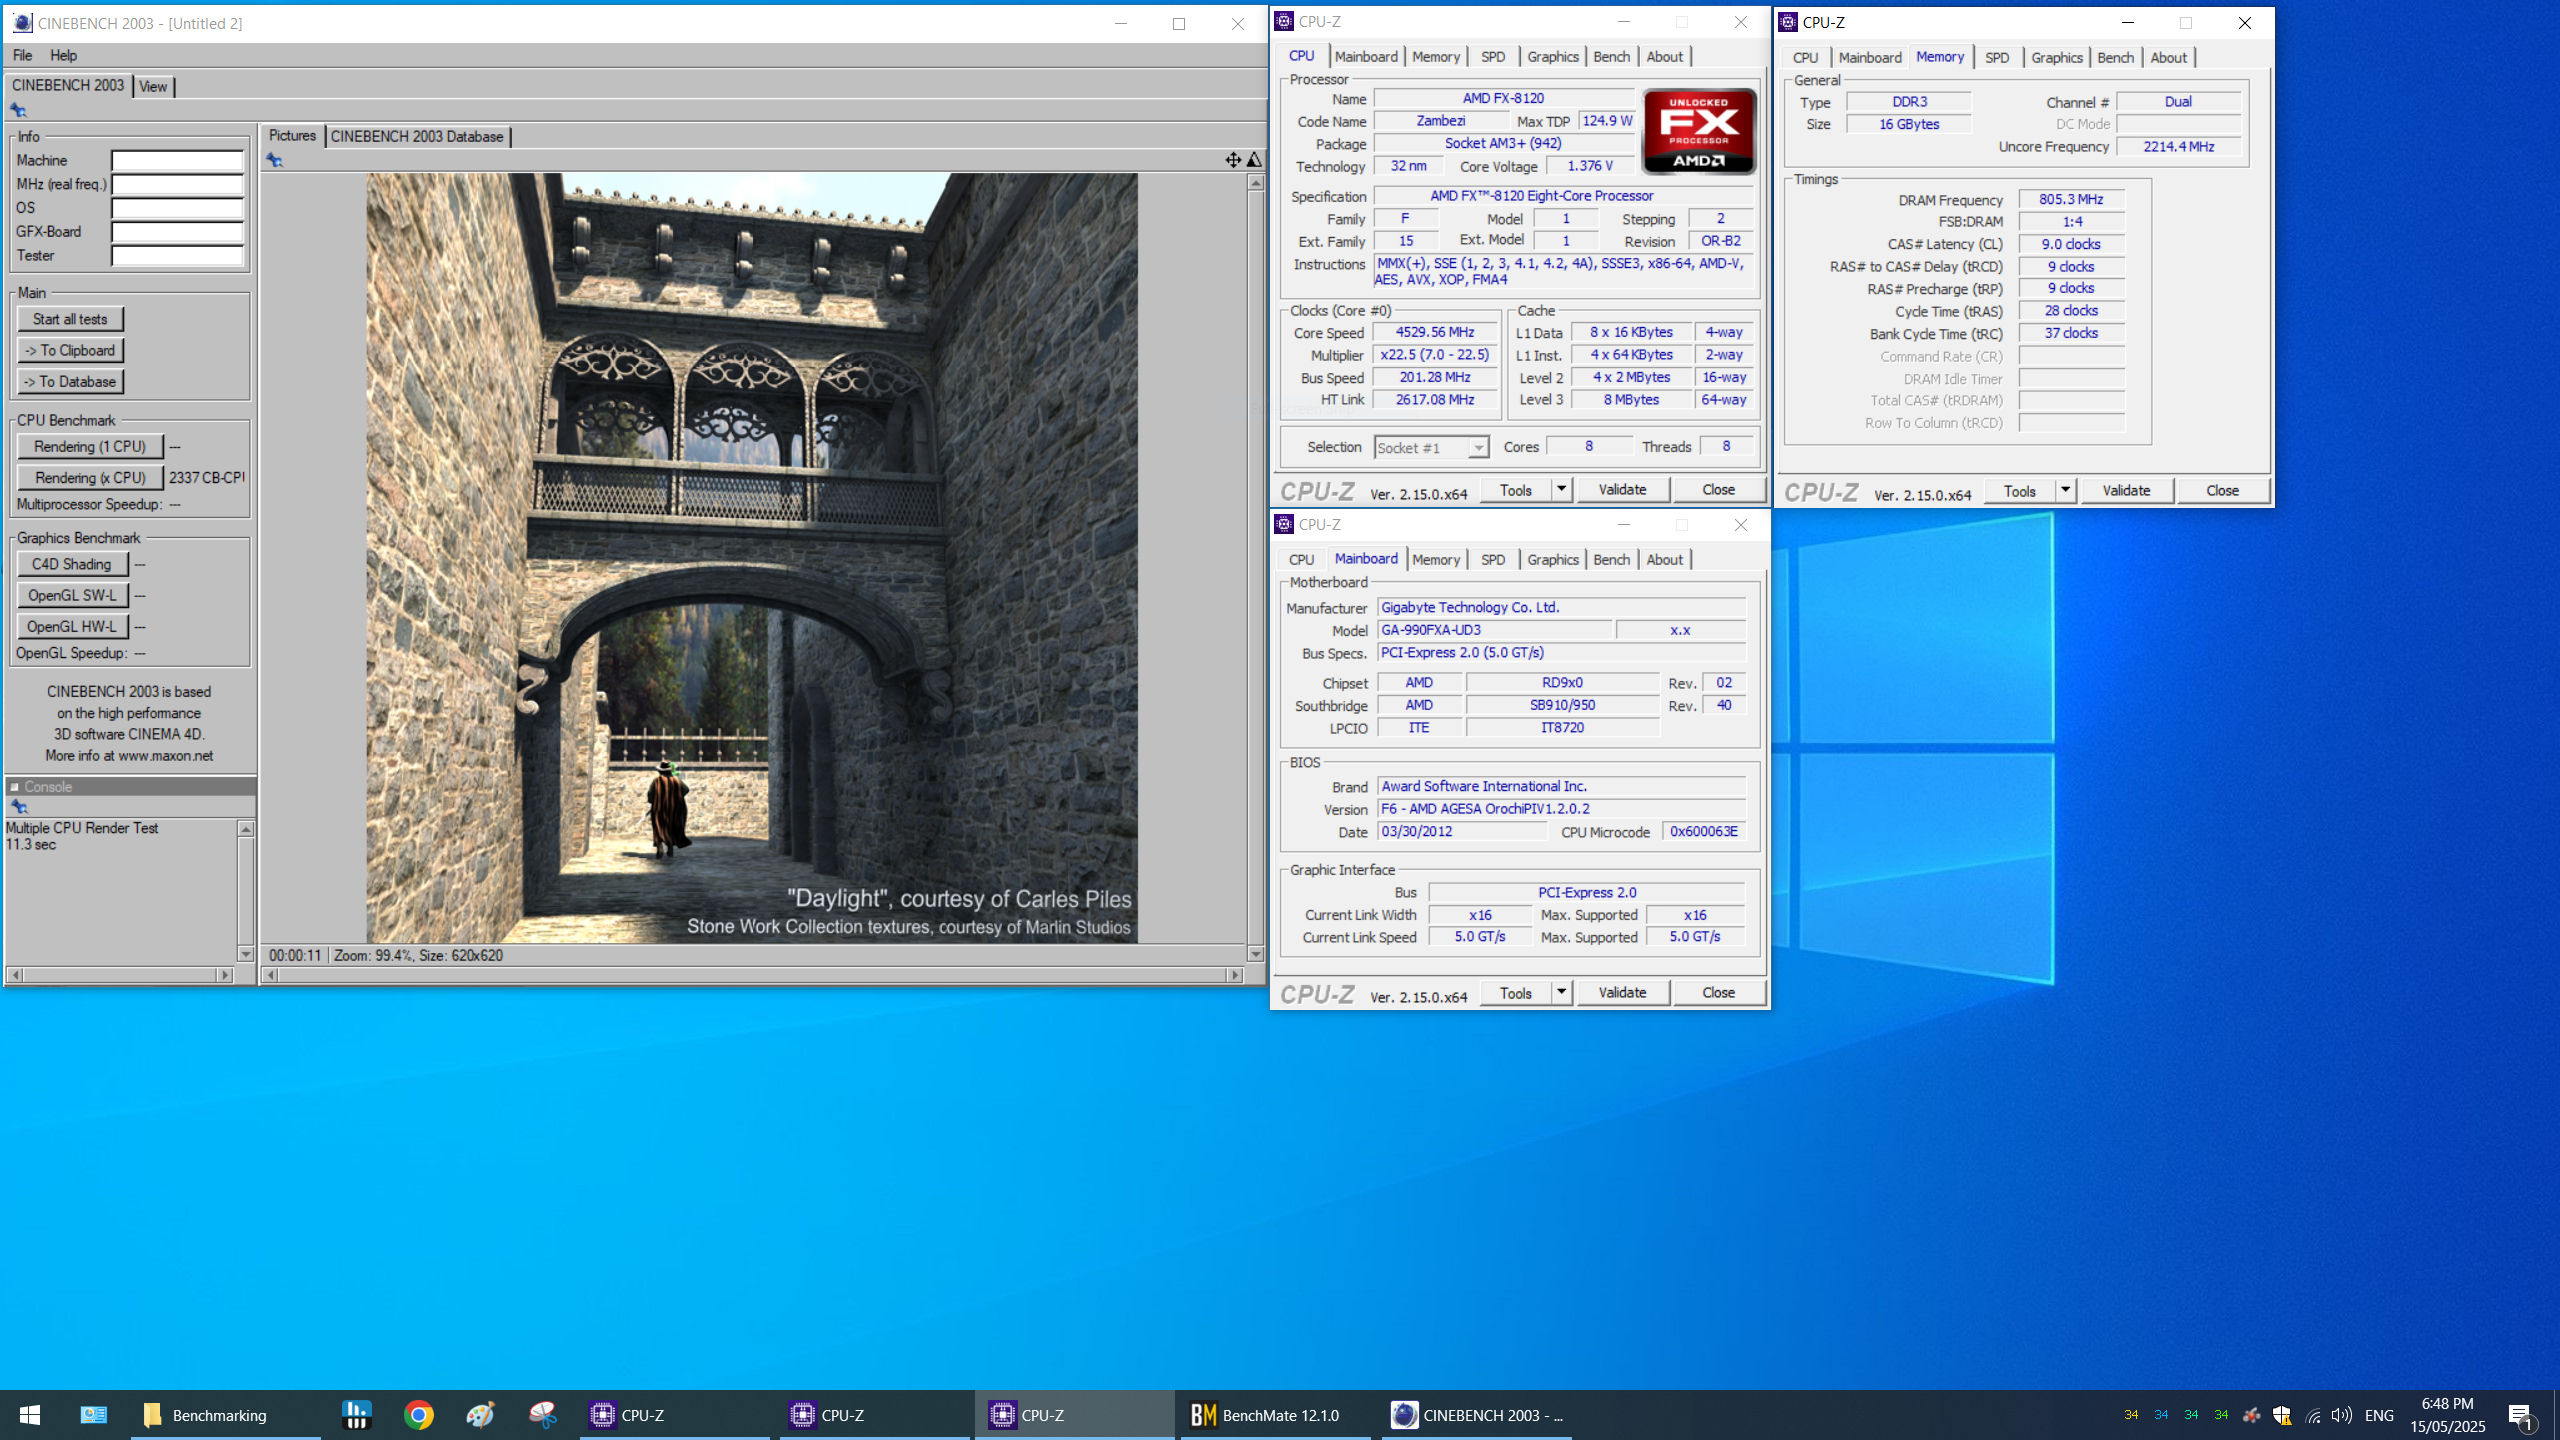The image size is (2560, 1440).
Task: Open the Wi-Fi network tray icon
Action: 2313,1415
